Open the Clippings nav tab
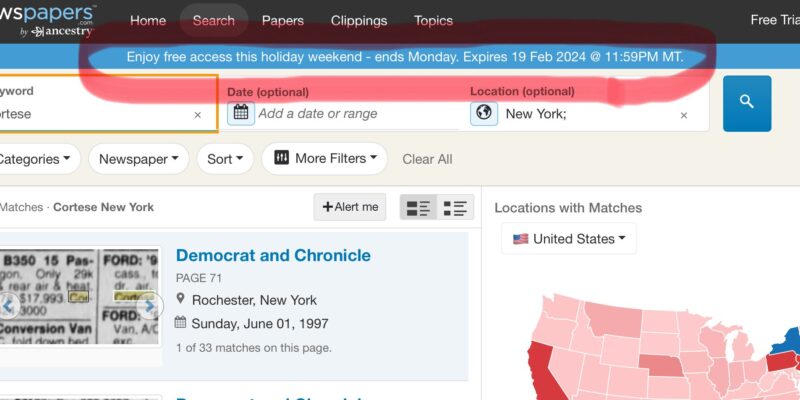The height and width of the screenshot is (400, 800). tap(358, 21)
